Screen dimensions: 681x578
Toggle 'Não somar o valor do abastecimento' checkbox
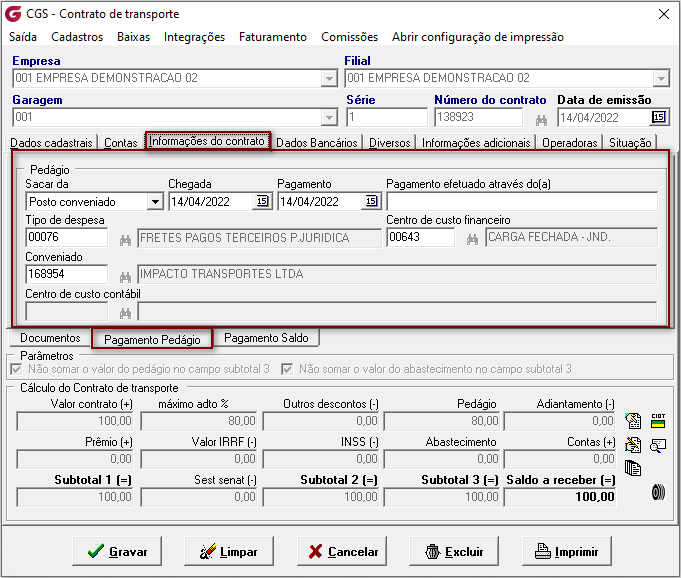point(287,370)
